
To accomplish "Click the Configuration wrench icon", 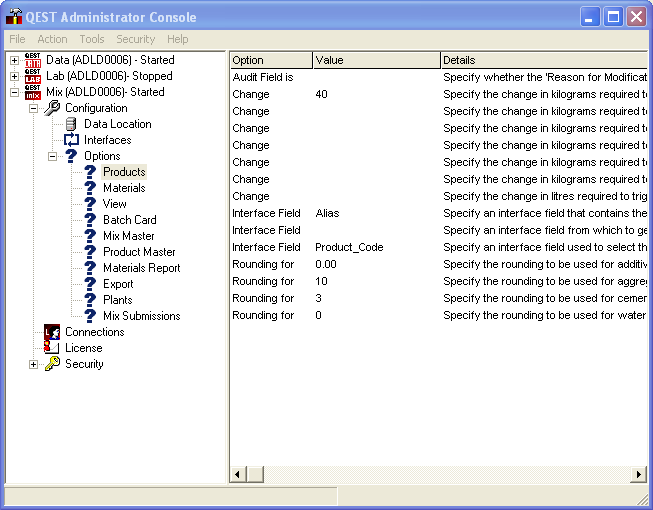I will [x=52, y=108].
